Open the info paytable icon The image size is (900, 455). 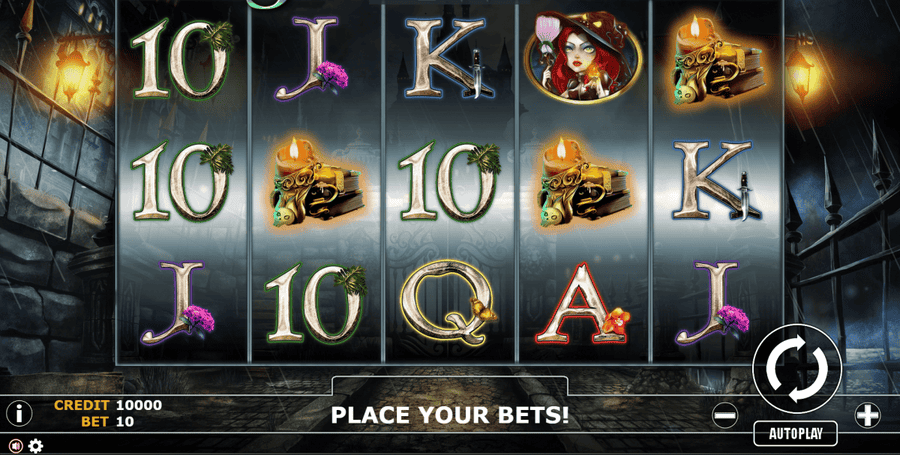tap(19, 413)
